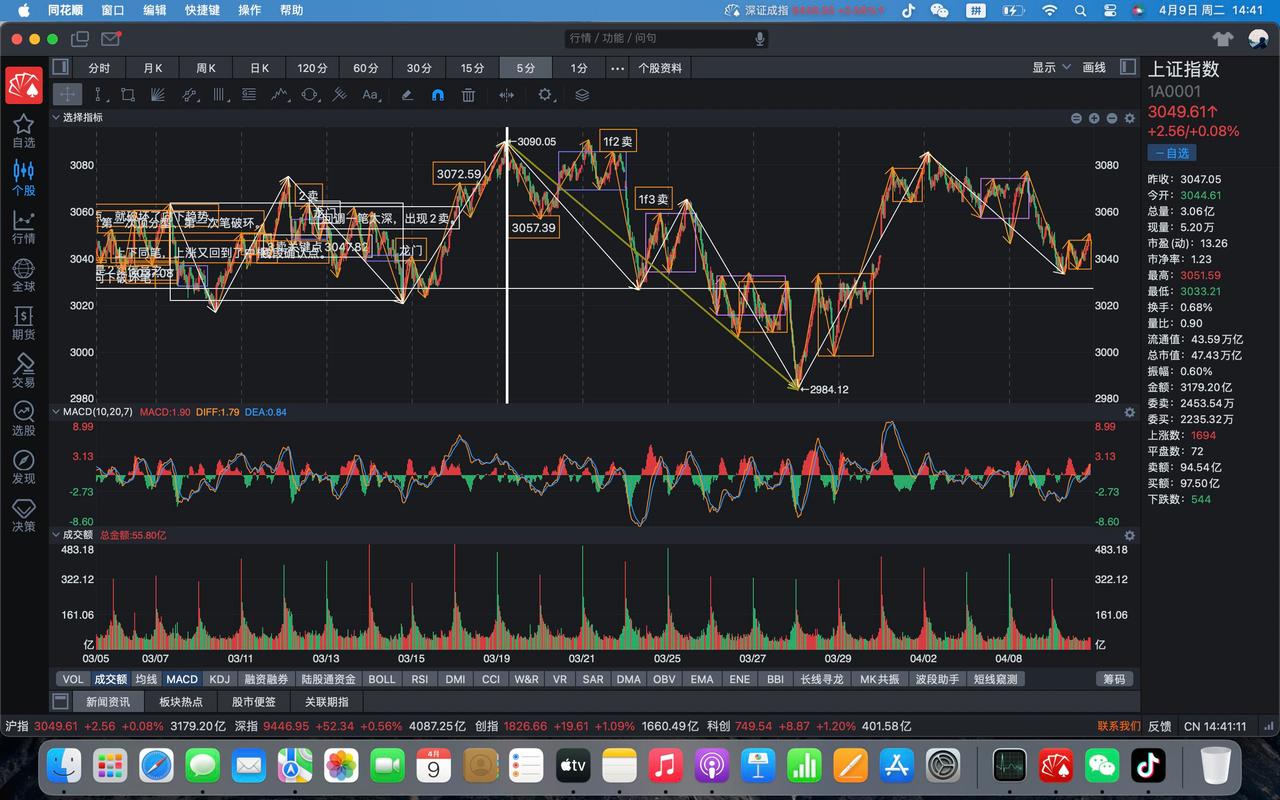Toggle the right sidebar panel button

(1128, 67)
